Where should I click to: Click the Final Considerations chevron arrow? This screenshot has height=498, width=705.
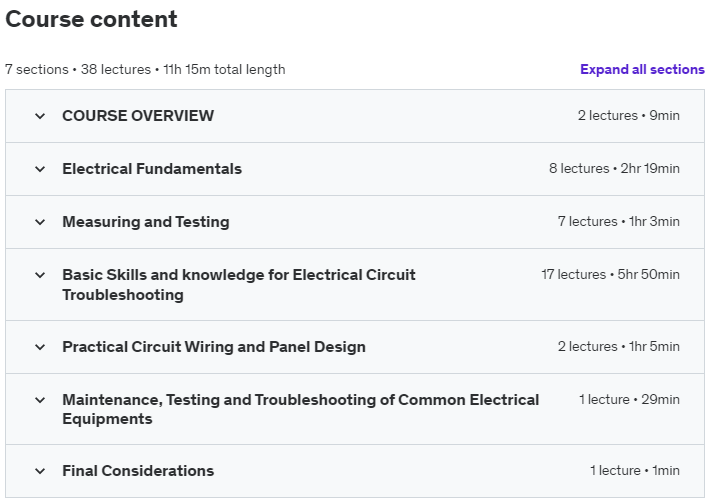(x=40, y=471)
